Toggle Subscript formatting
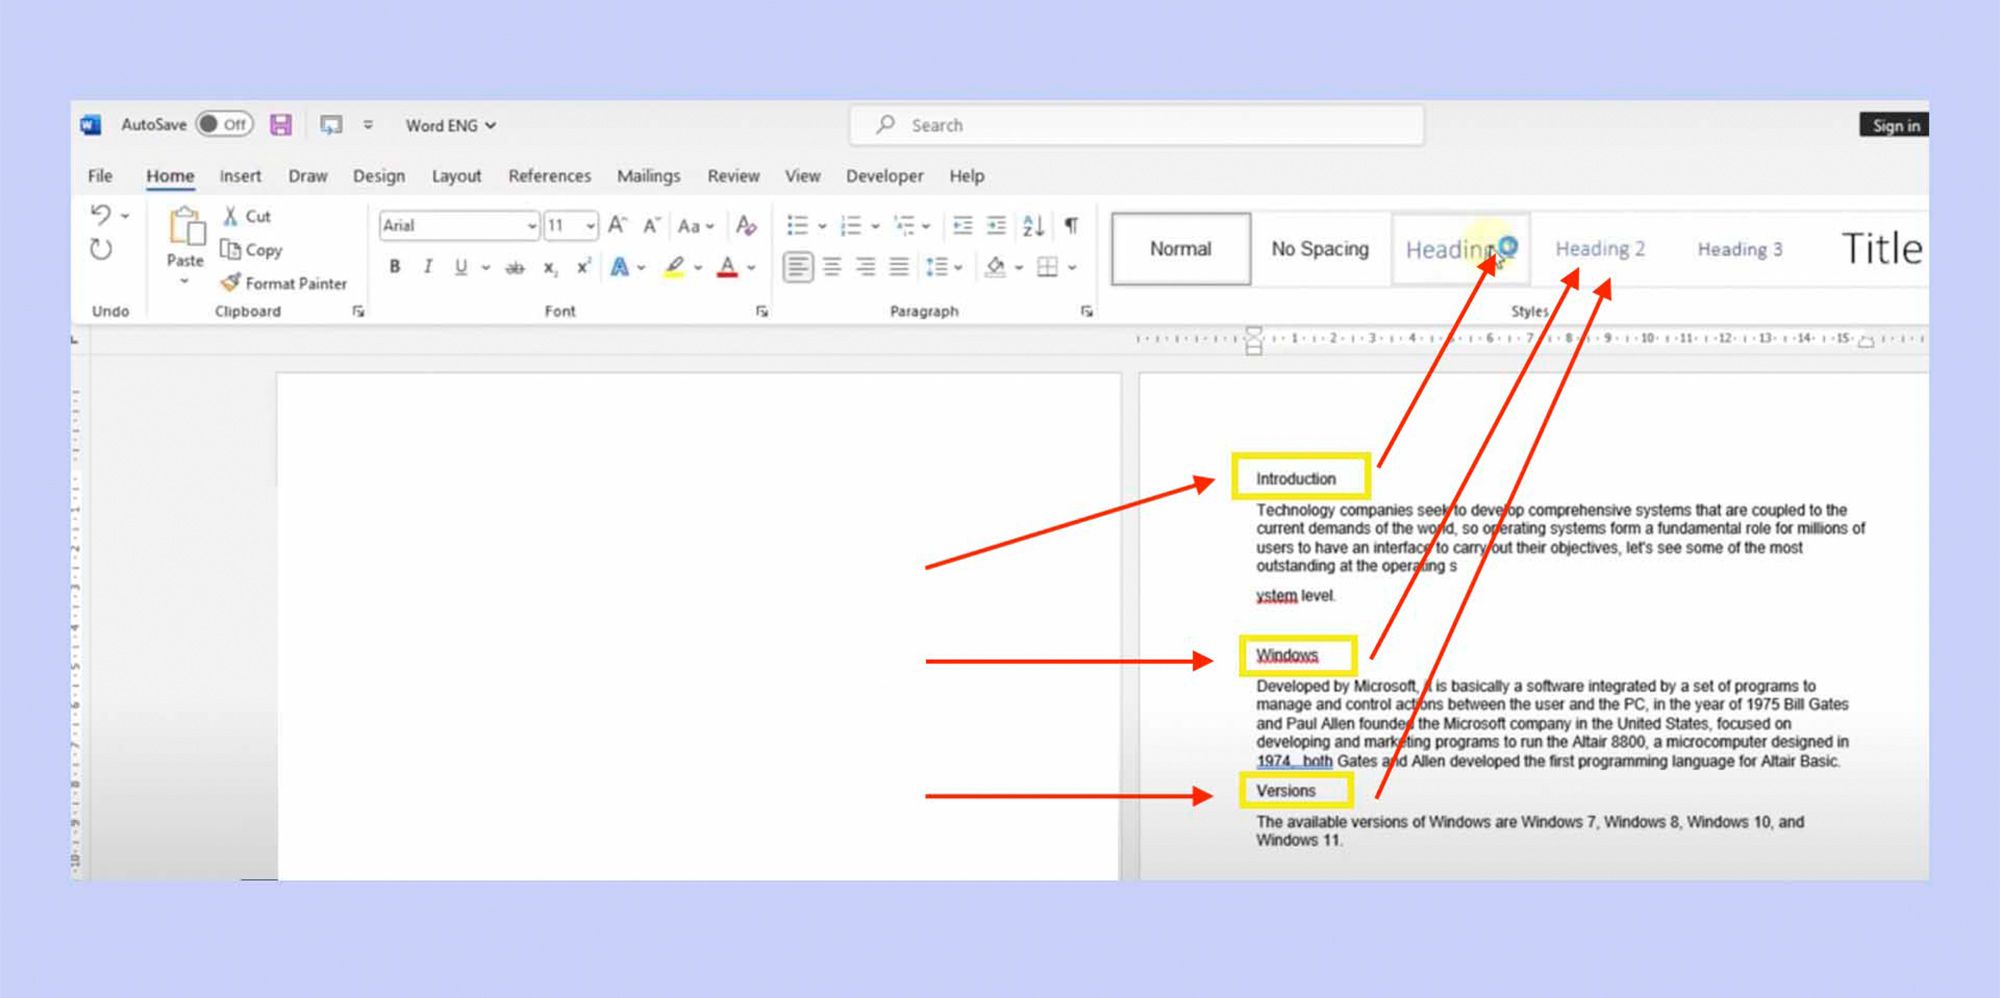The width and height of the screenshot is (2000, 998). 550,268
